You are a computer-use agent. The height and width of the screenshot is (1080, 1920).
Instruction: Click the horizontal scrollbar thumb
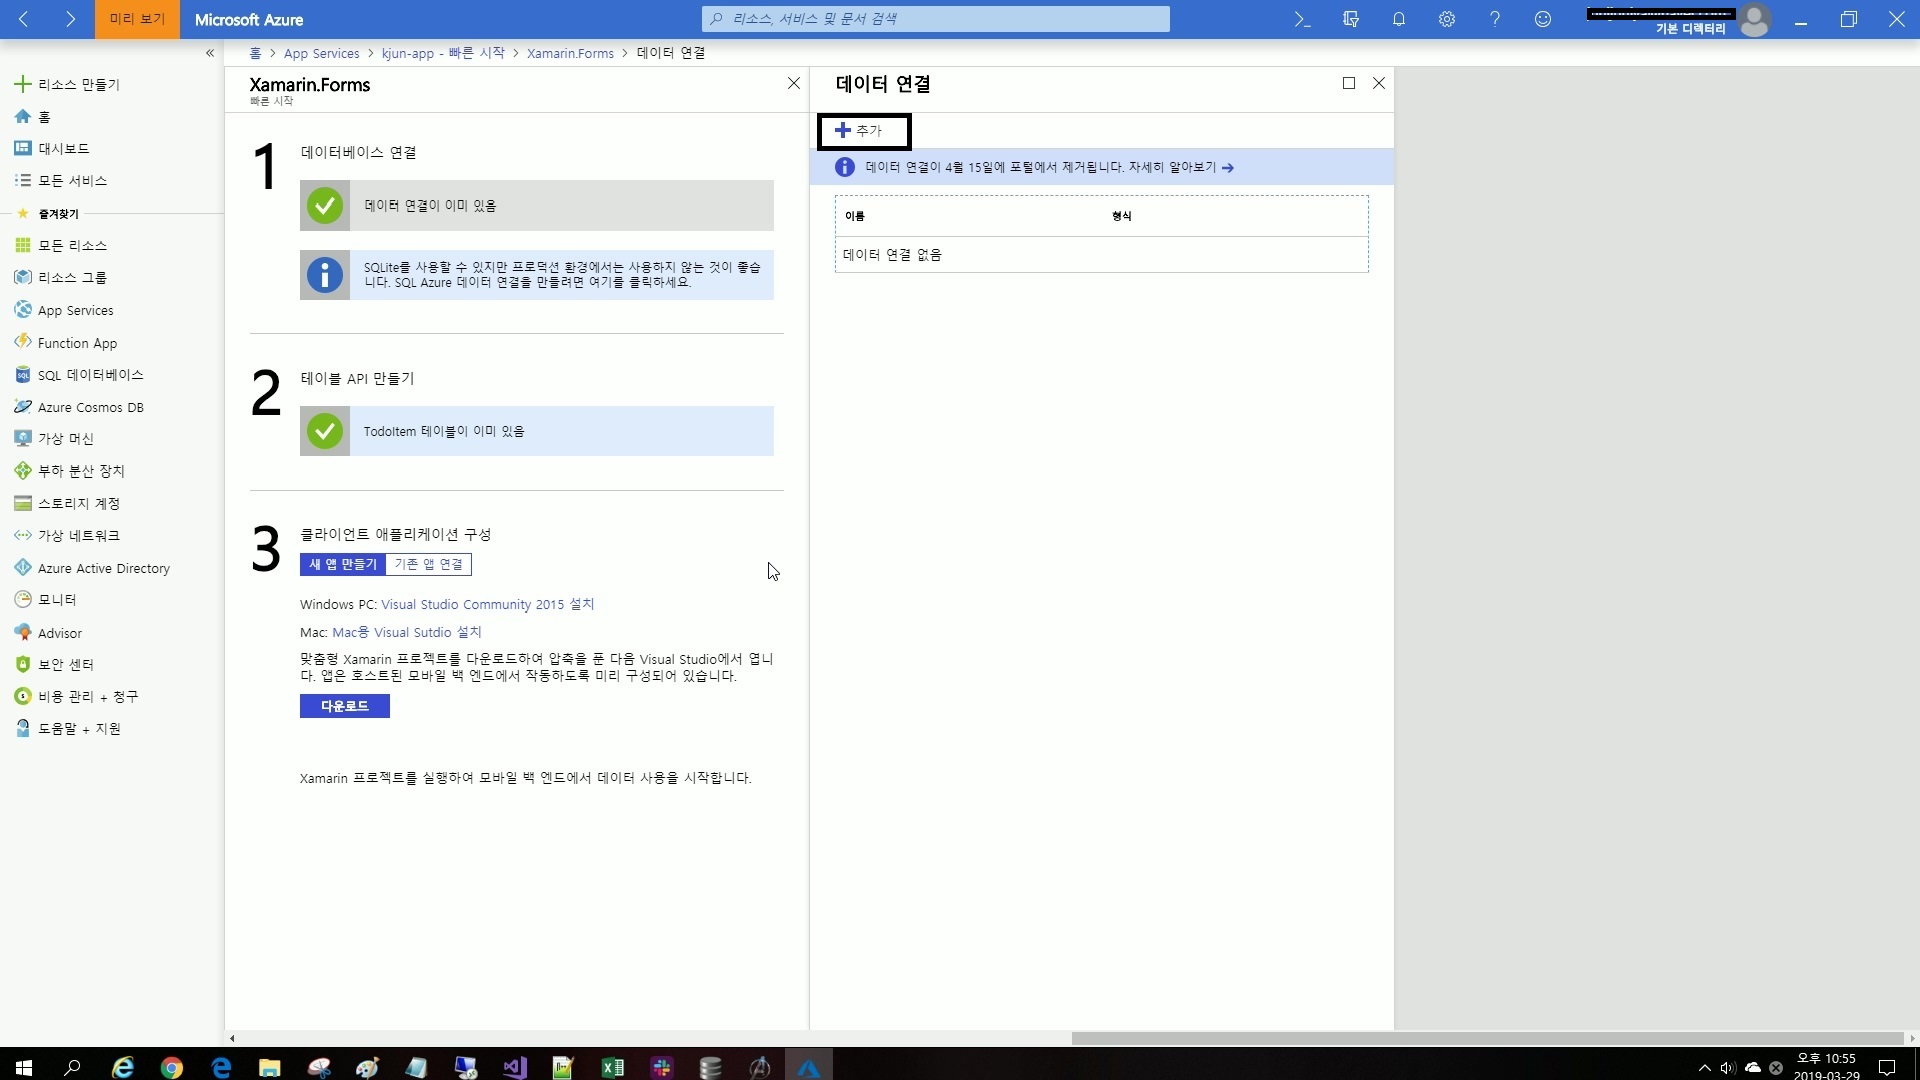coord(1486,1038)
